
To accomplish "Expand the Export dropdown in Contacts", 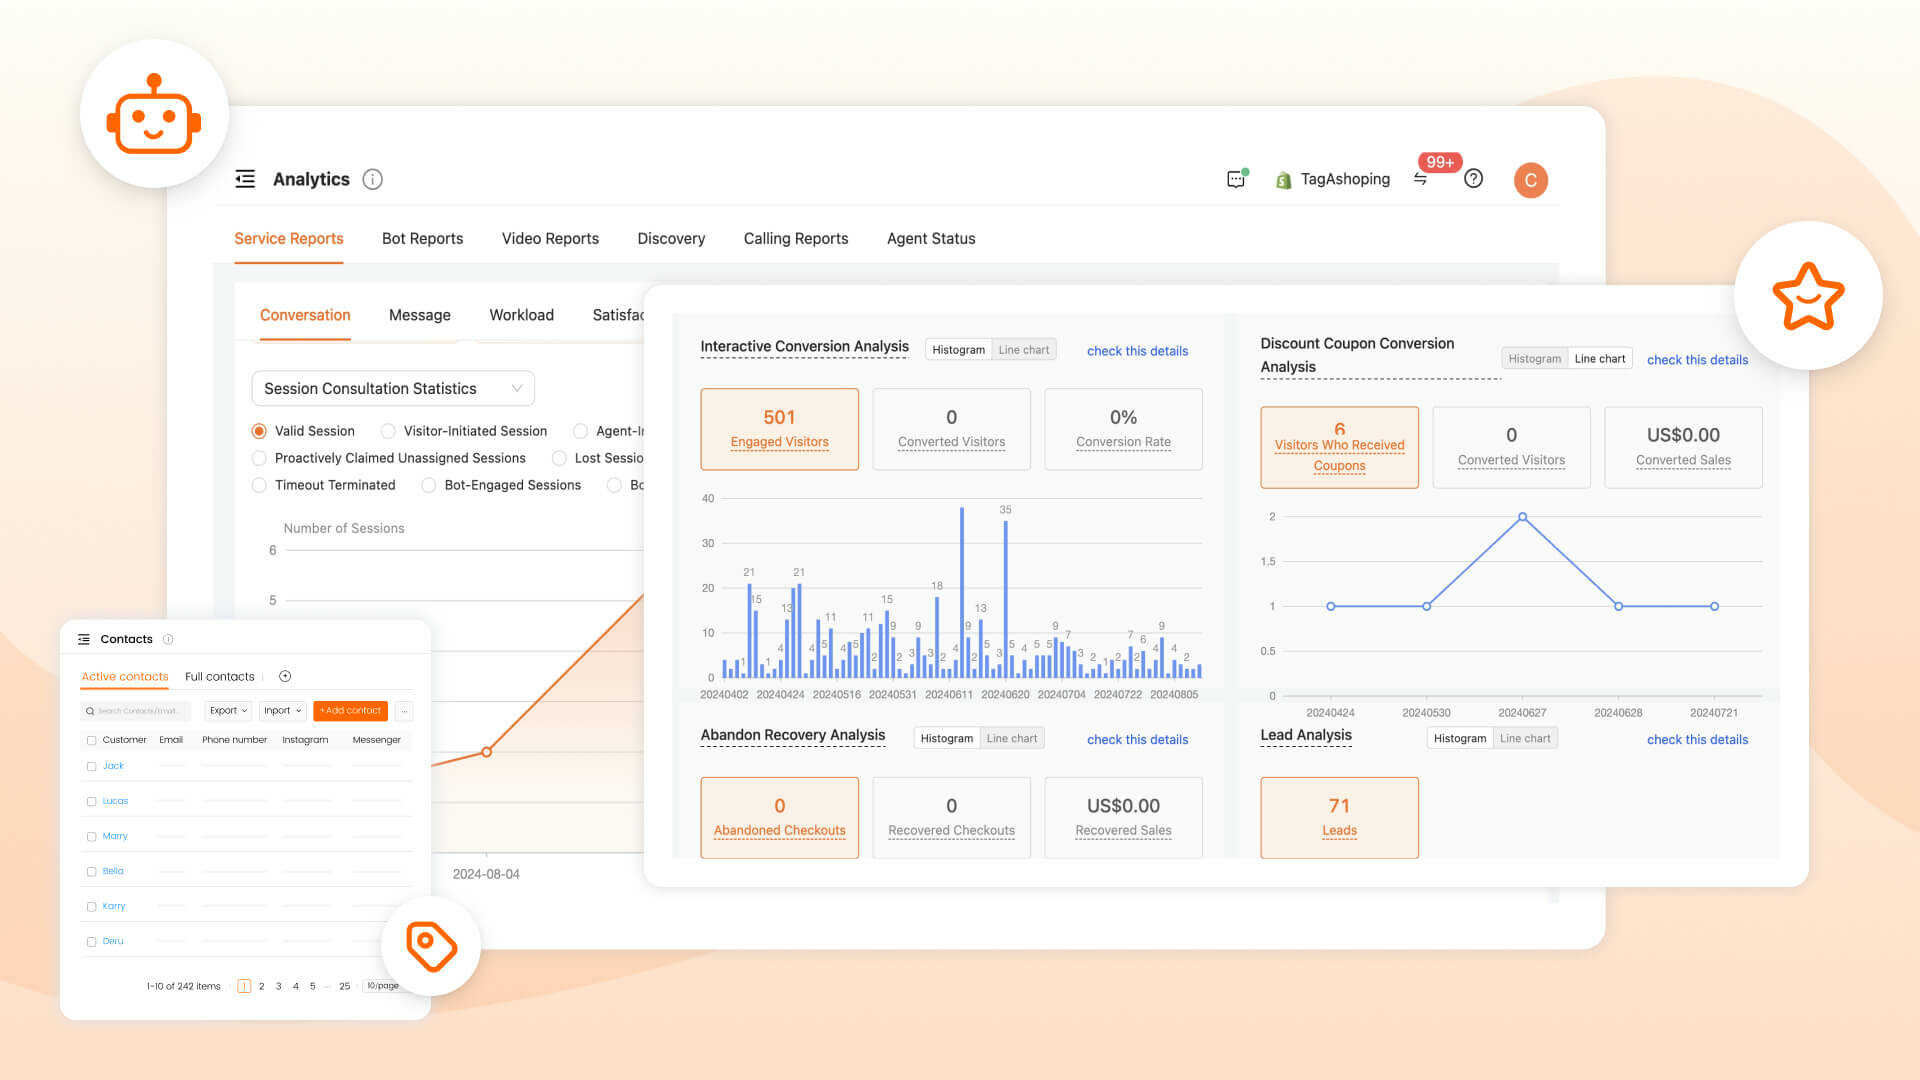I will click(227, 710).
